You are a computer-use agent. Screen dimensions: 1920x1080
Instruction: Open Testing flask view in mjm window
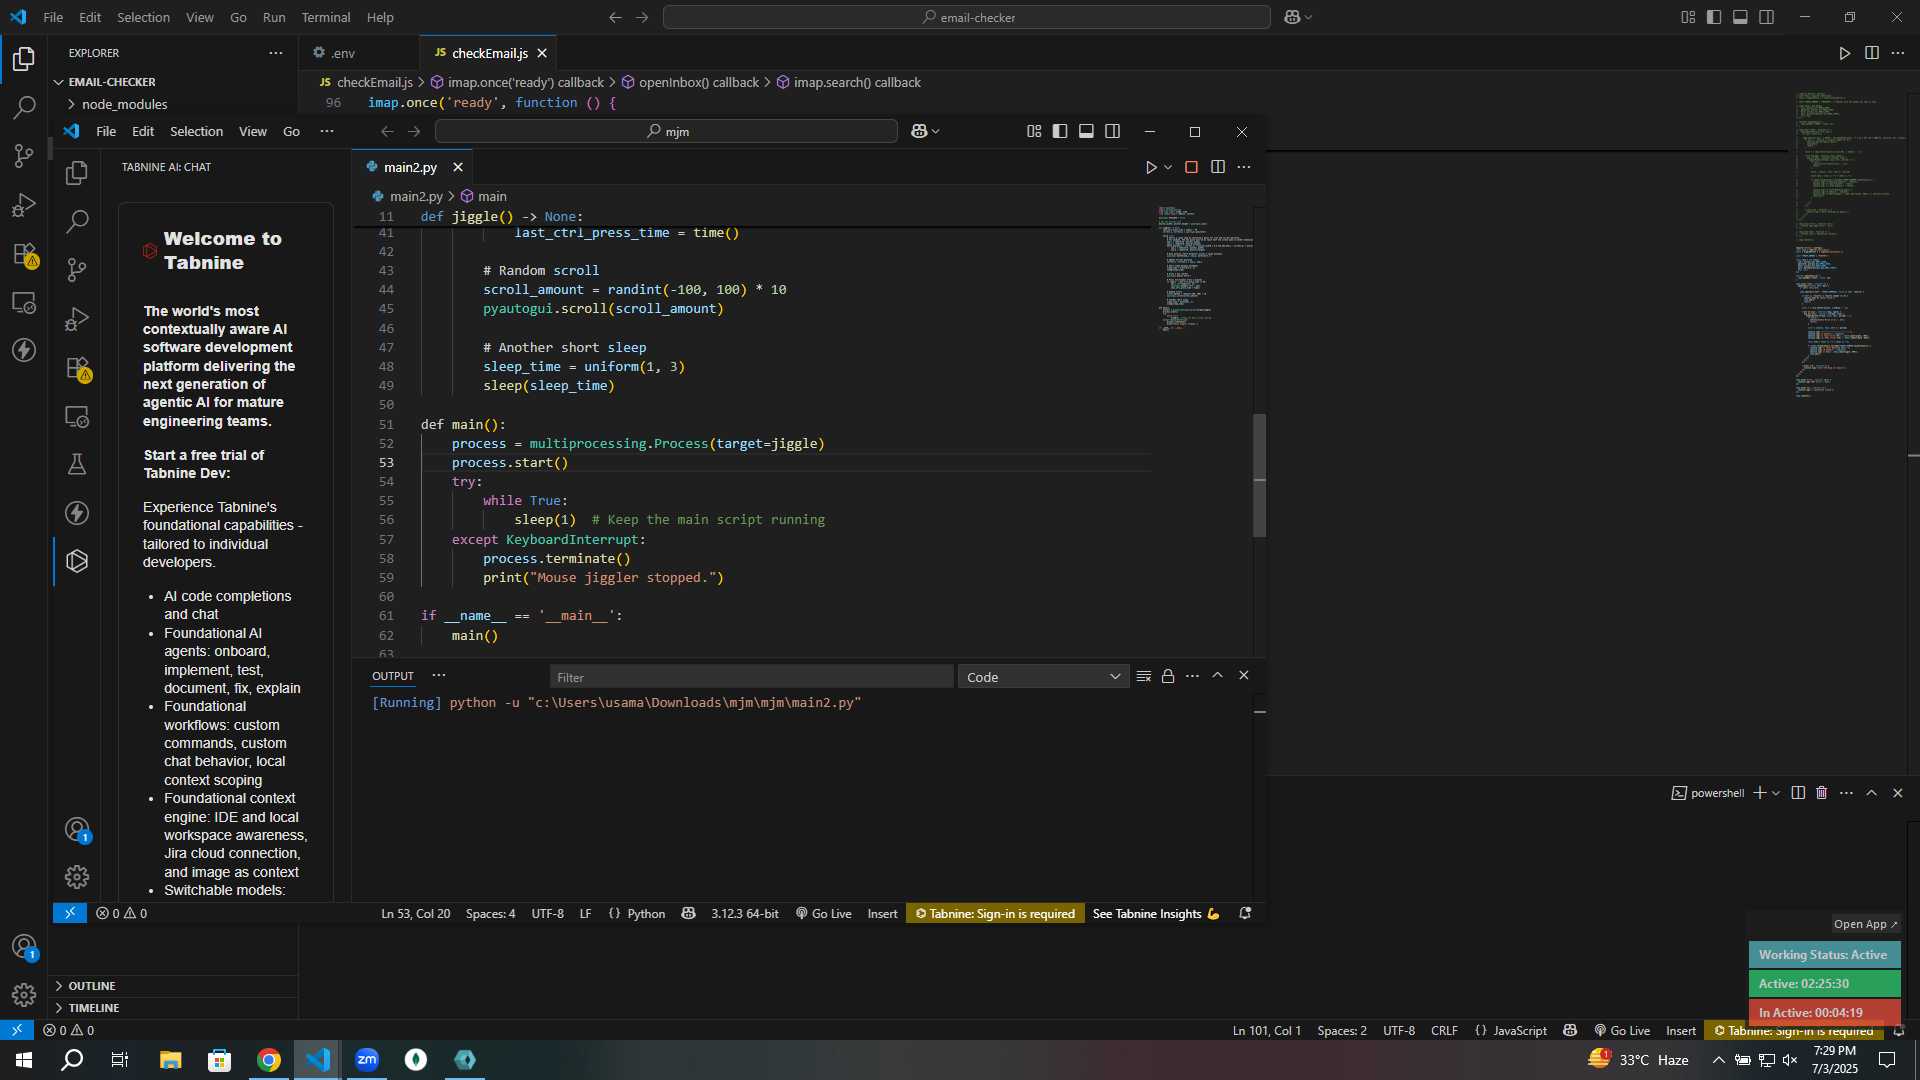[77, 464]
